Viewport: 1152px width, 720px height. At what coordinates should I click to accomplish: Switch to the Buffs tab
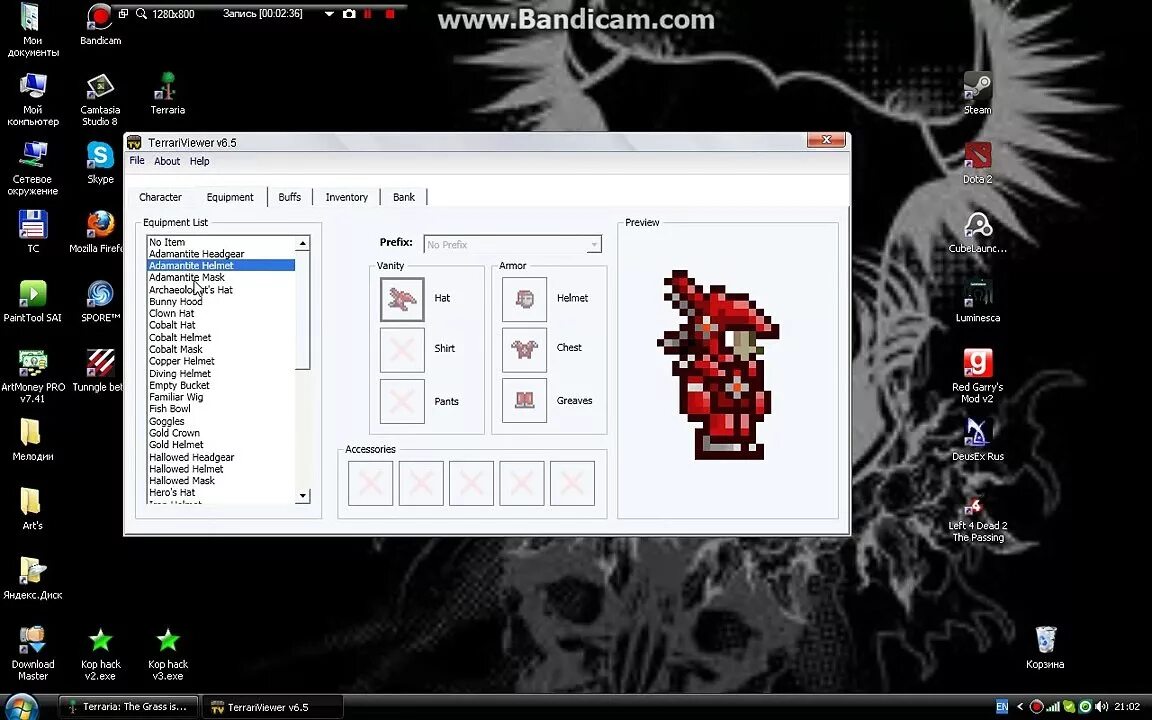289,197
